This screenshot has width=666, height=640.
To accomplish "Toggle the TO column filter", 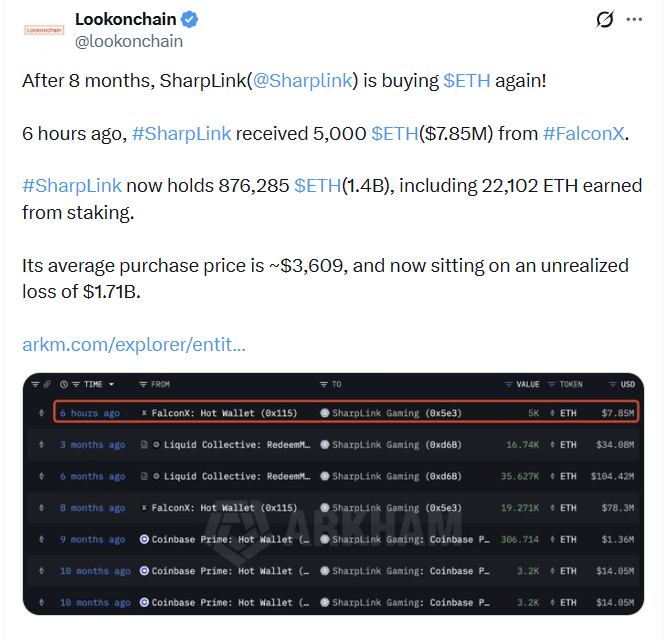I will tap(324, 384).
